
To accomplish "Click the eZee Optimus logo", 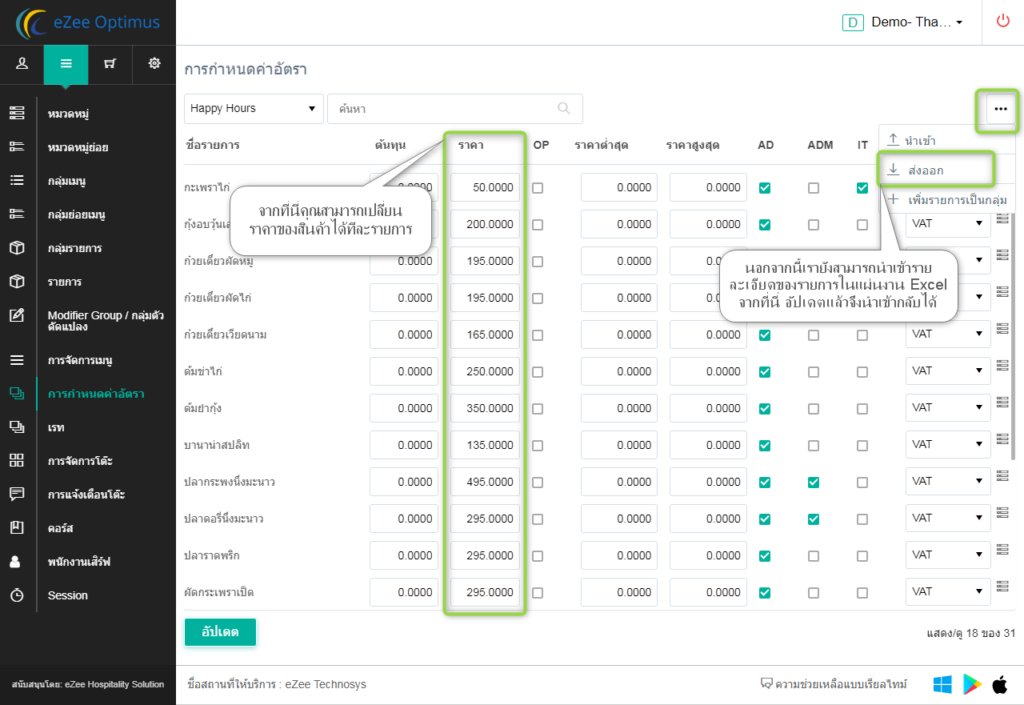I will (x=88, y=22).
